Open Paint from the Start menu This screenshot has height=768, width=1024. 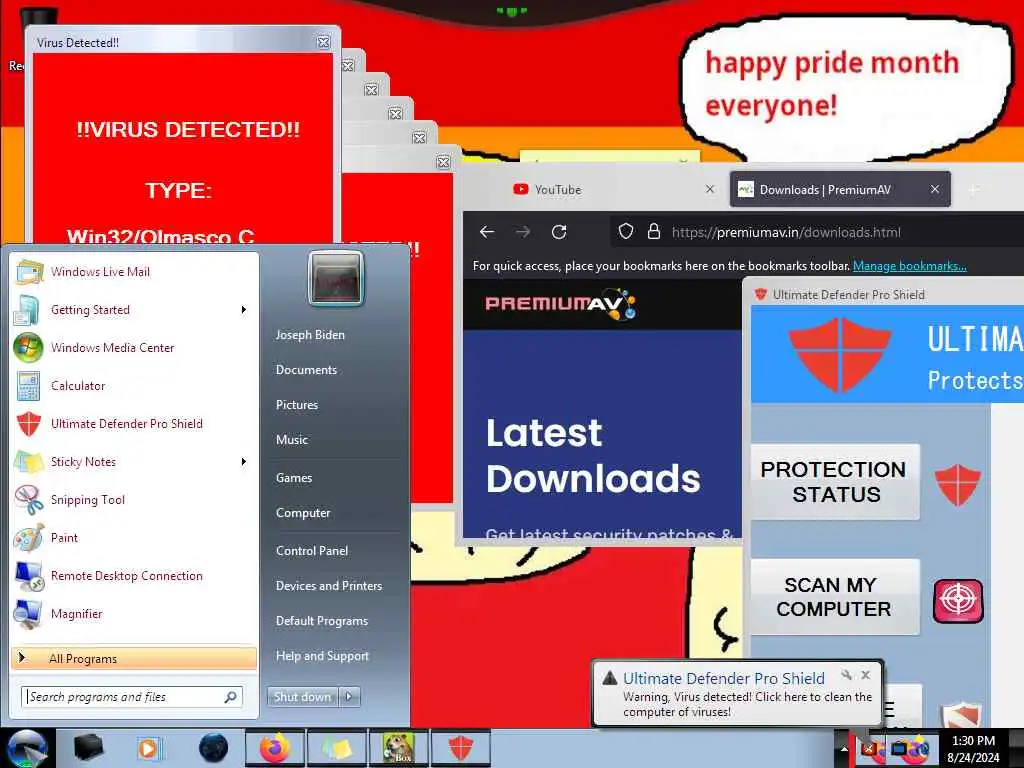click(134, 537)
